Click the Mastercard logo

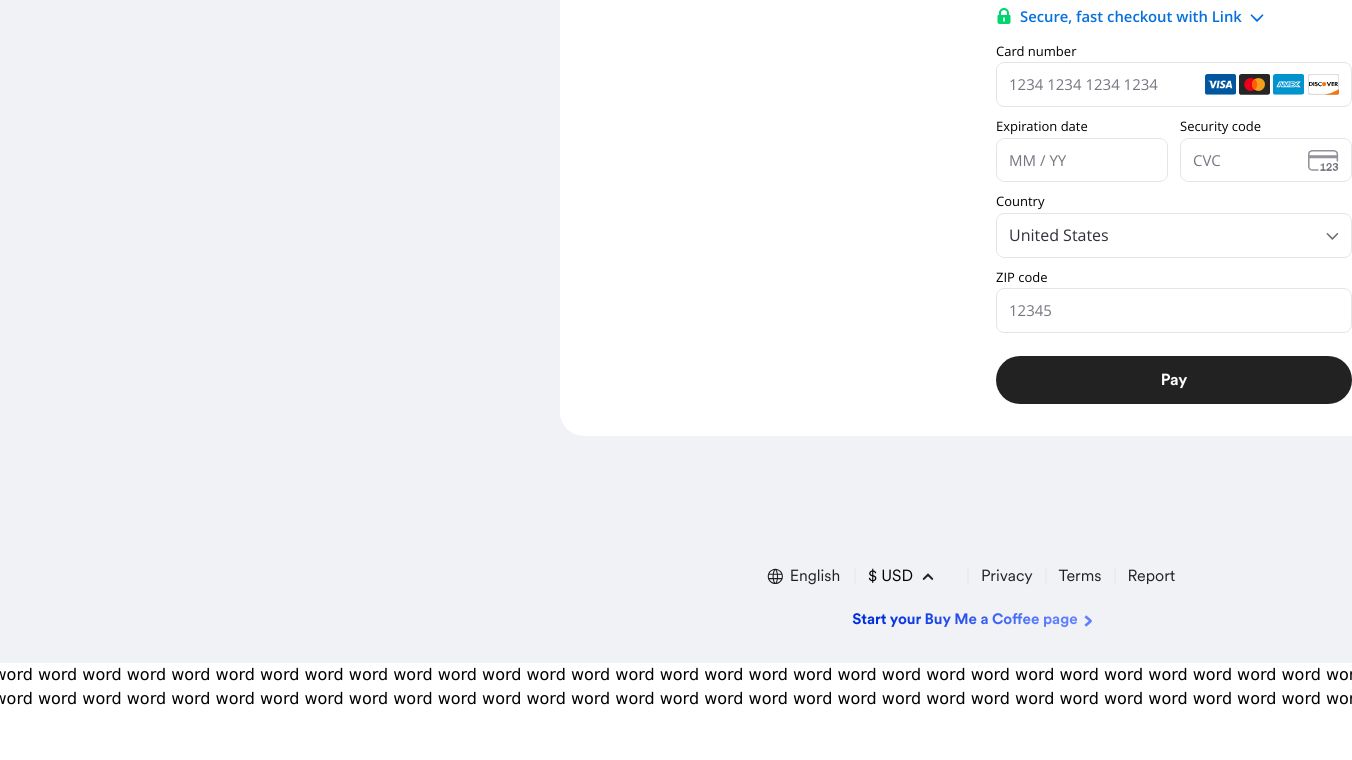[1254, 85]
